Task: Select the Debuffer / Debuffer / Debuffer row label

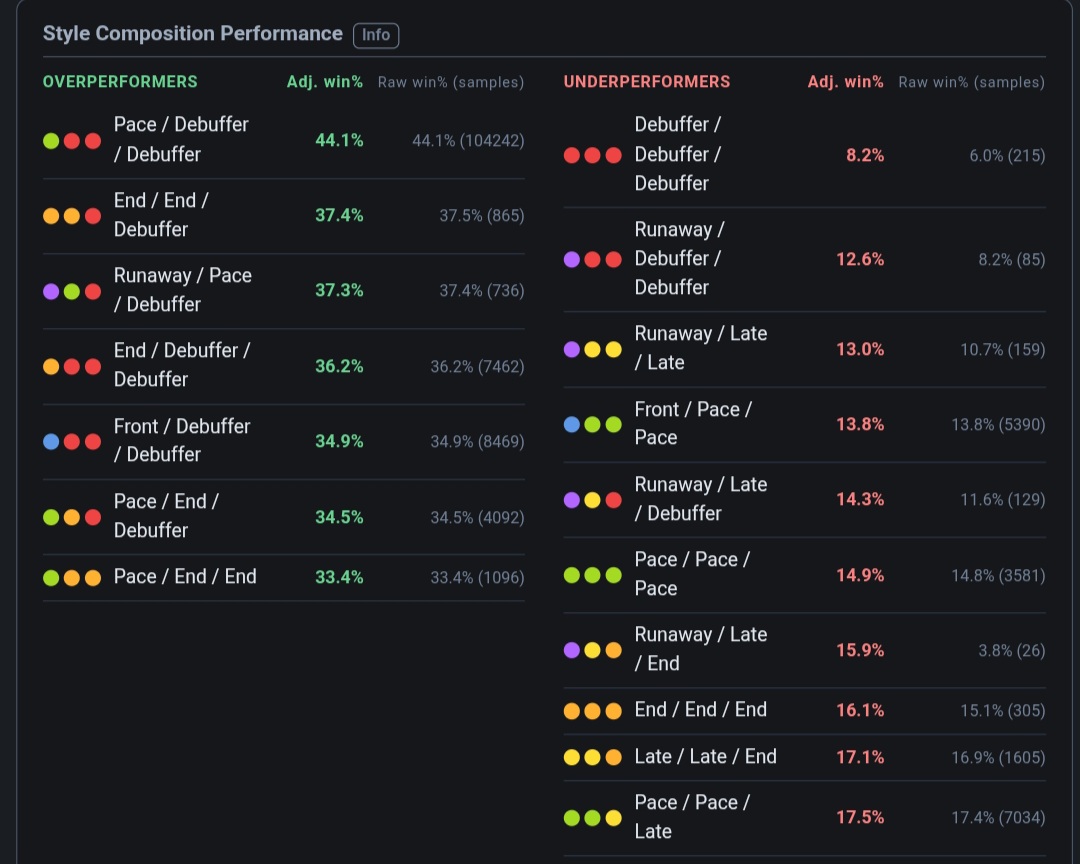Action: click(678, 154)
